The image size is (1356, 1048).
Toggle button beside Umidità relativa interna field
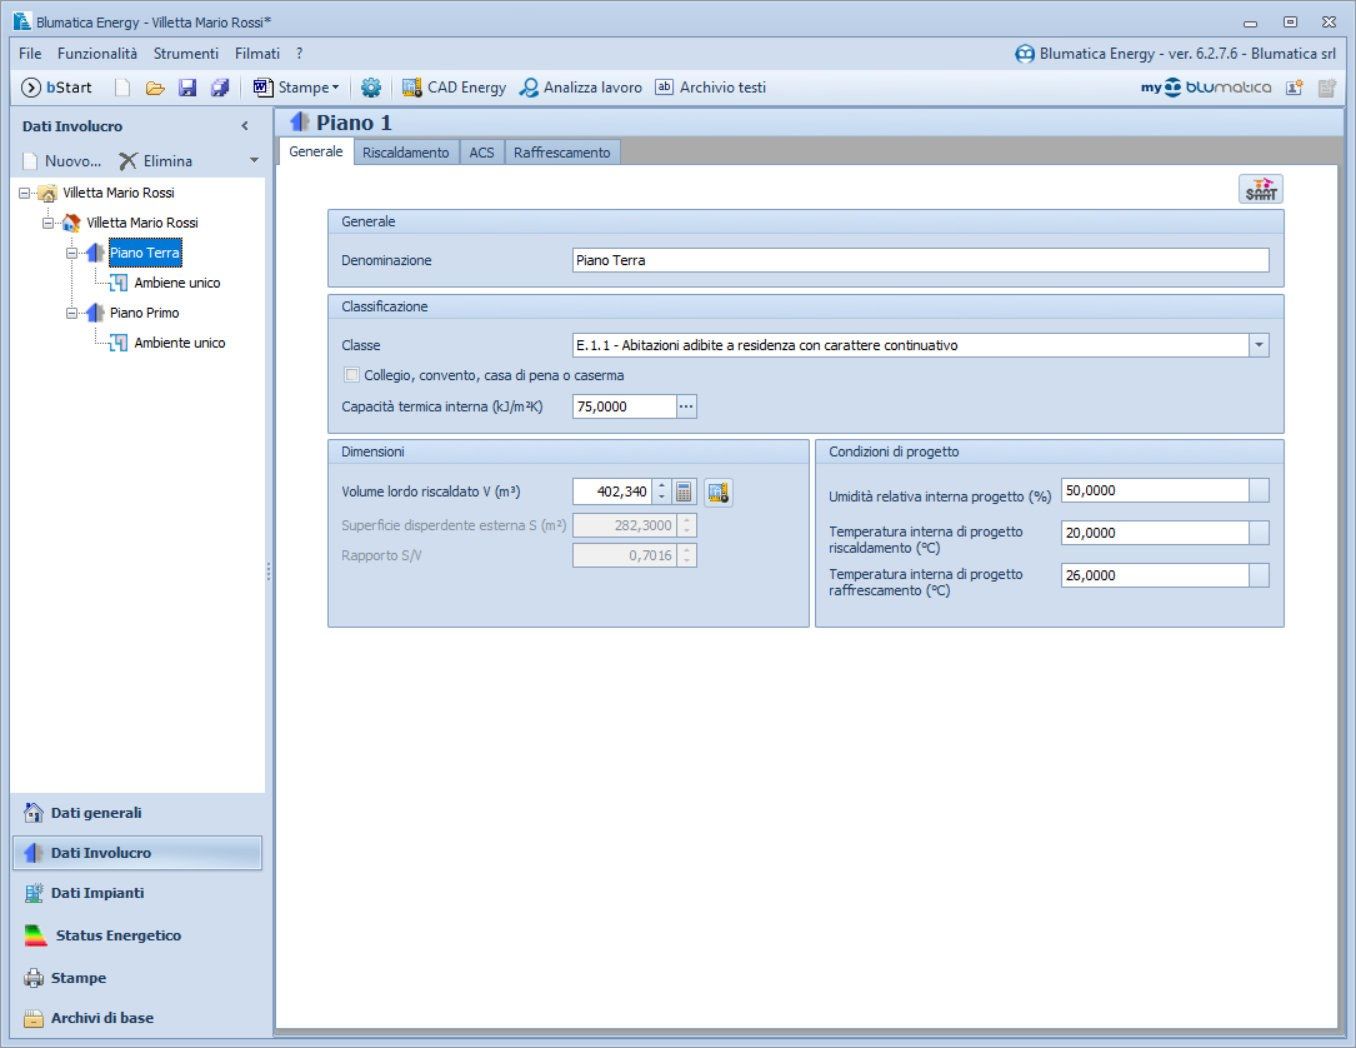[1259, 491]
